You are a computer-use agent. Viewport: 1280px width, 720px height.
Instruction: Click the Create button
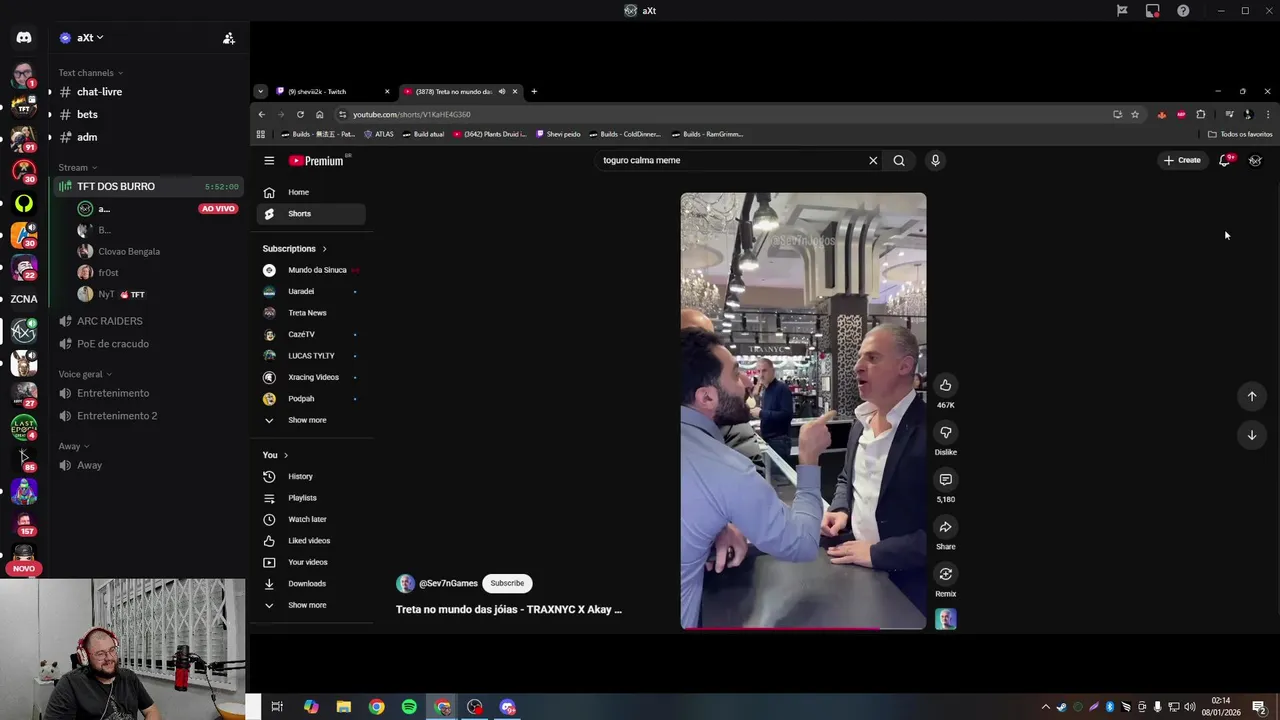(1182, 160)
